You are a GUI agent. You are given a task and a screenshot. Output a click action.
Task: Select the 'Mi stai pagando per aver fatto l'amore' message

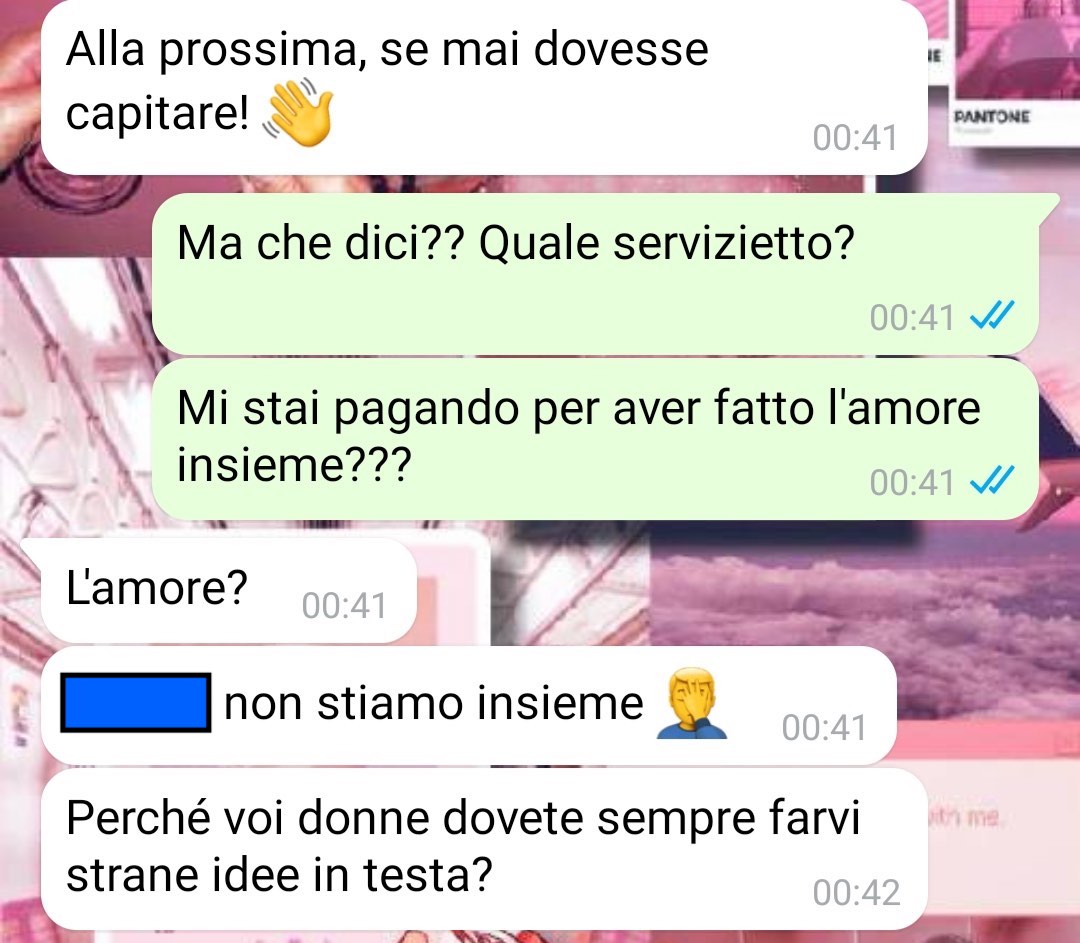pyautogui.click(x=595, y=439)
